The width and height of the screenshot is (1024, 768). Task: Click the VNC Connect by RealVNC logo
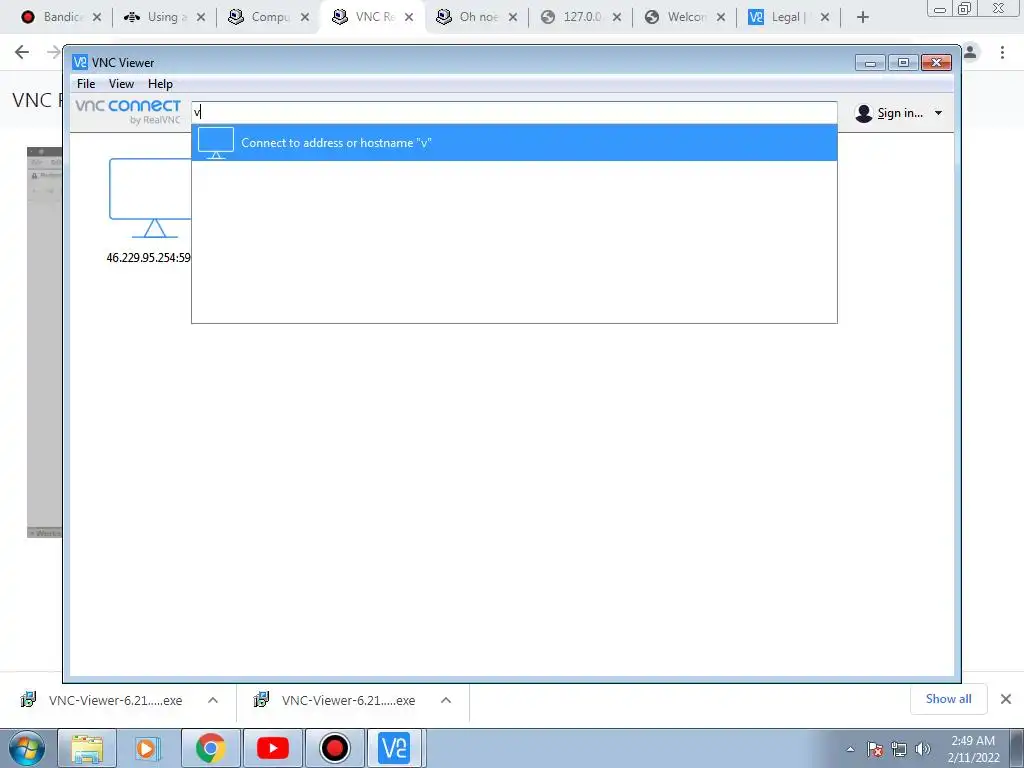tap(128, 111)
